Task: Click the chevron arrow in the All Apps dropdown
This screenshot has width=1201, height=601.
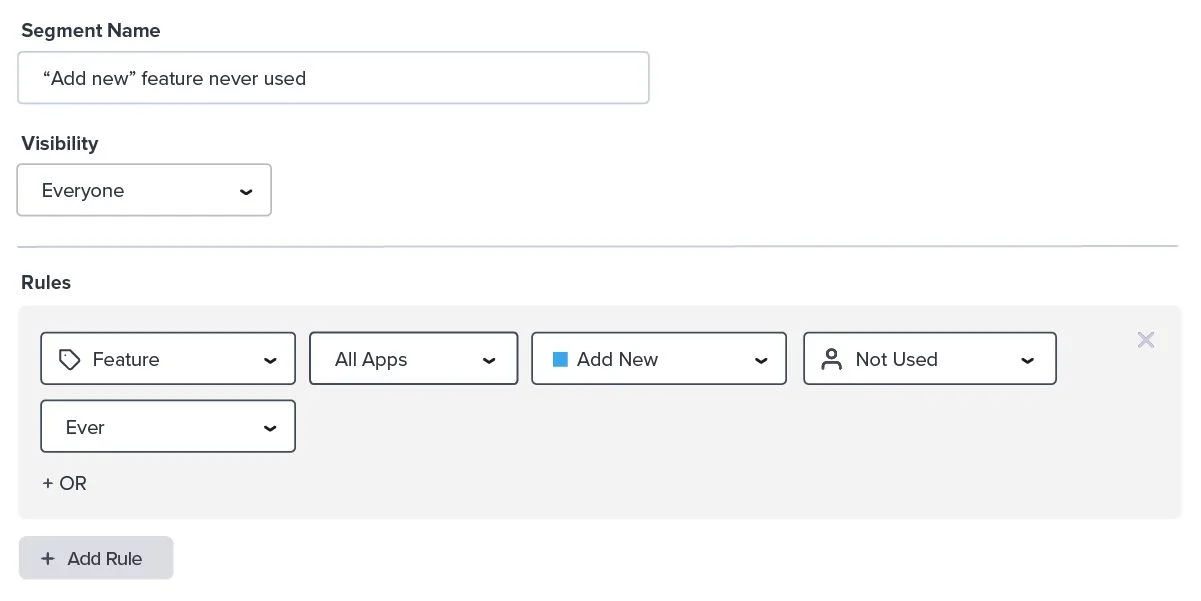Action: tap(489, 360)
